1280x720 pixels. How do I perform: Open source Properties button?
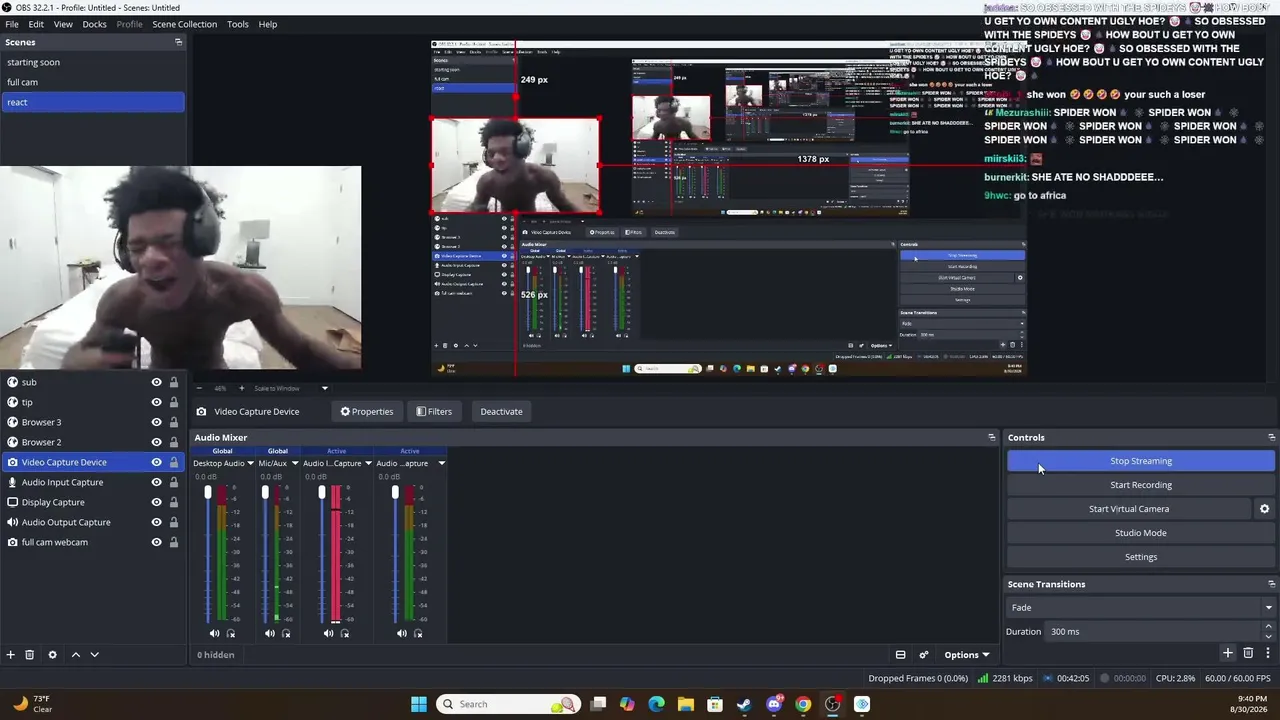coord(367,411)
